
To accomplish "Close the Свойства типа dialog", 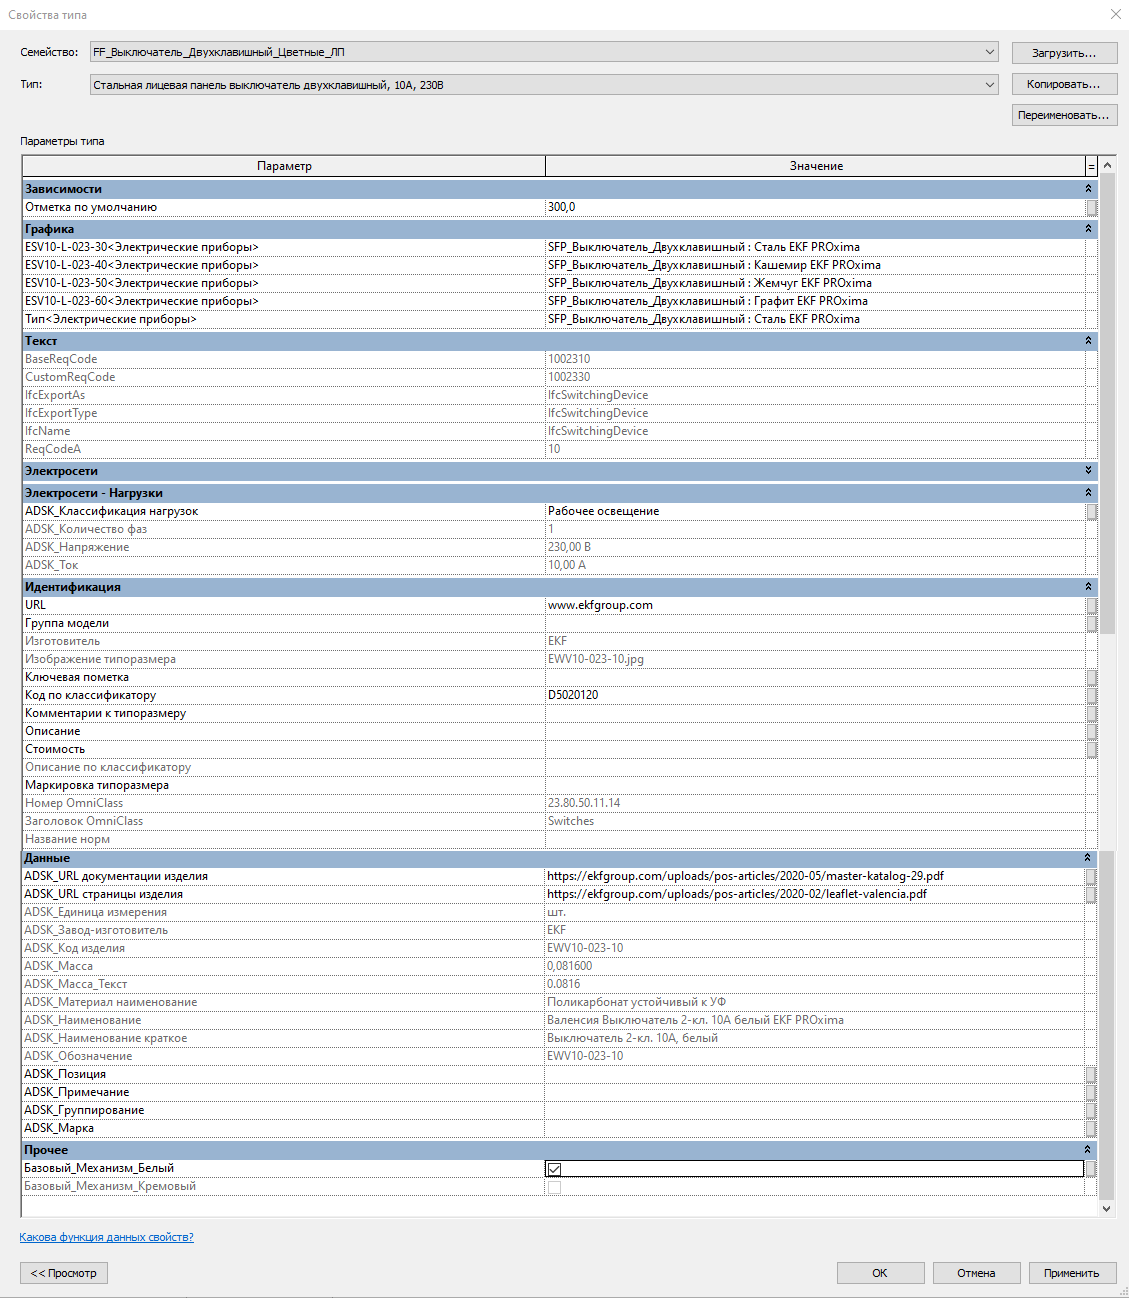I will (x=1116, y=14).
